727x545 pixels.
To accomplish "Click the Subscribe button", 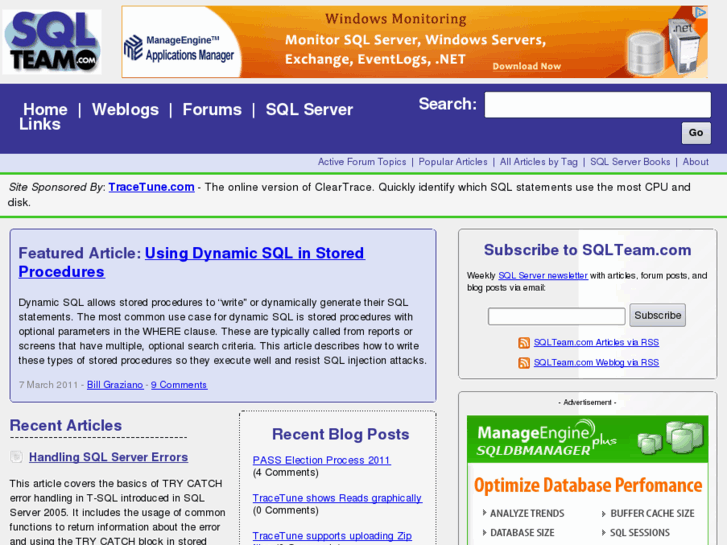I will pyautogui.click(x=657, y=315).
